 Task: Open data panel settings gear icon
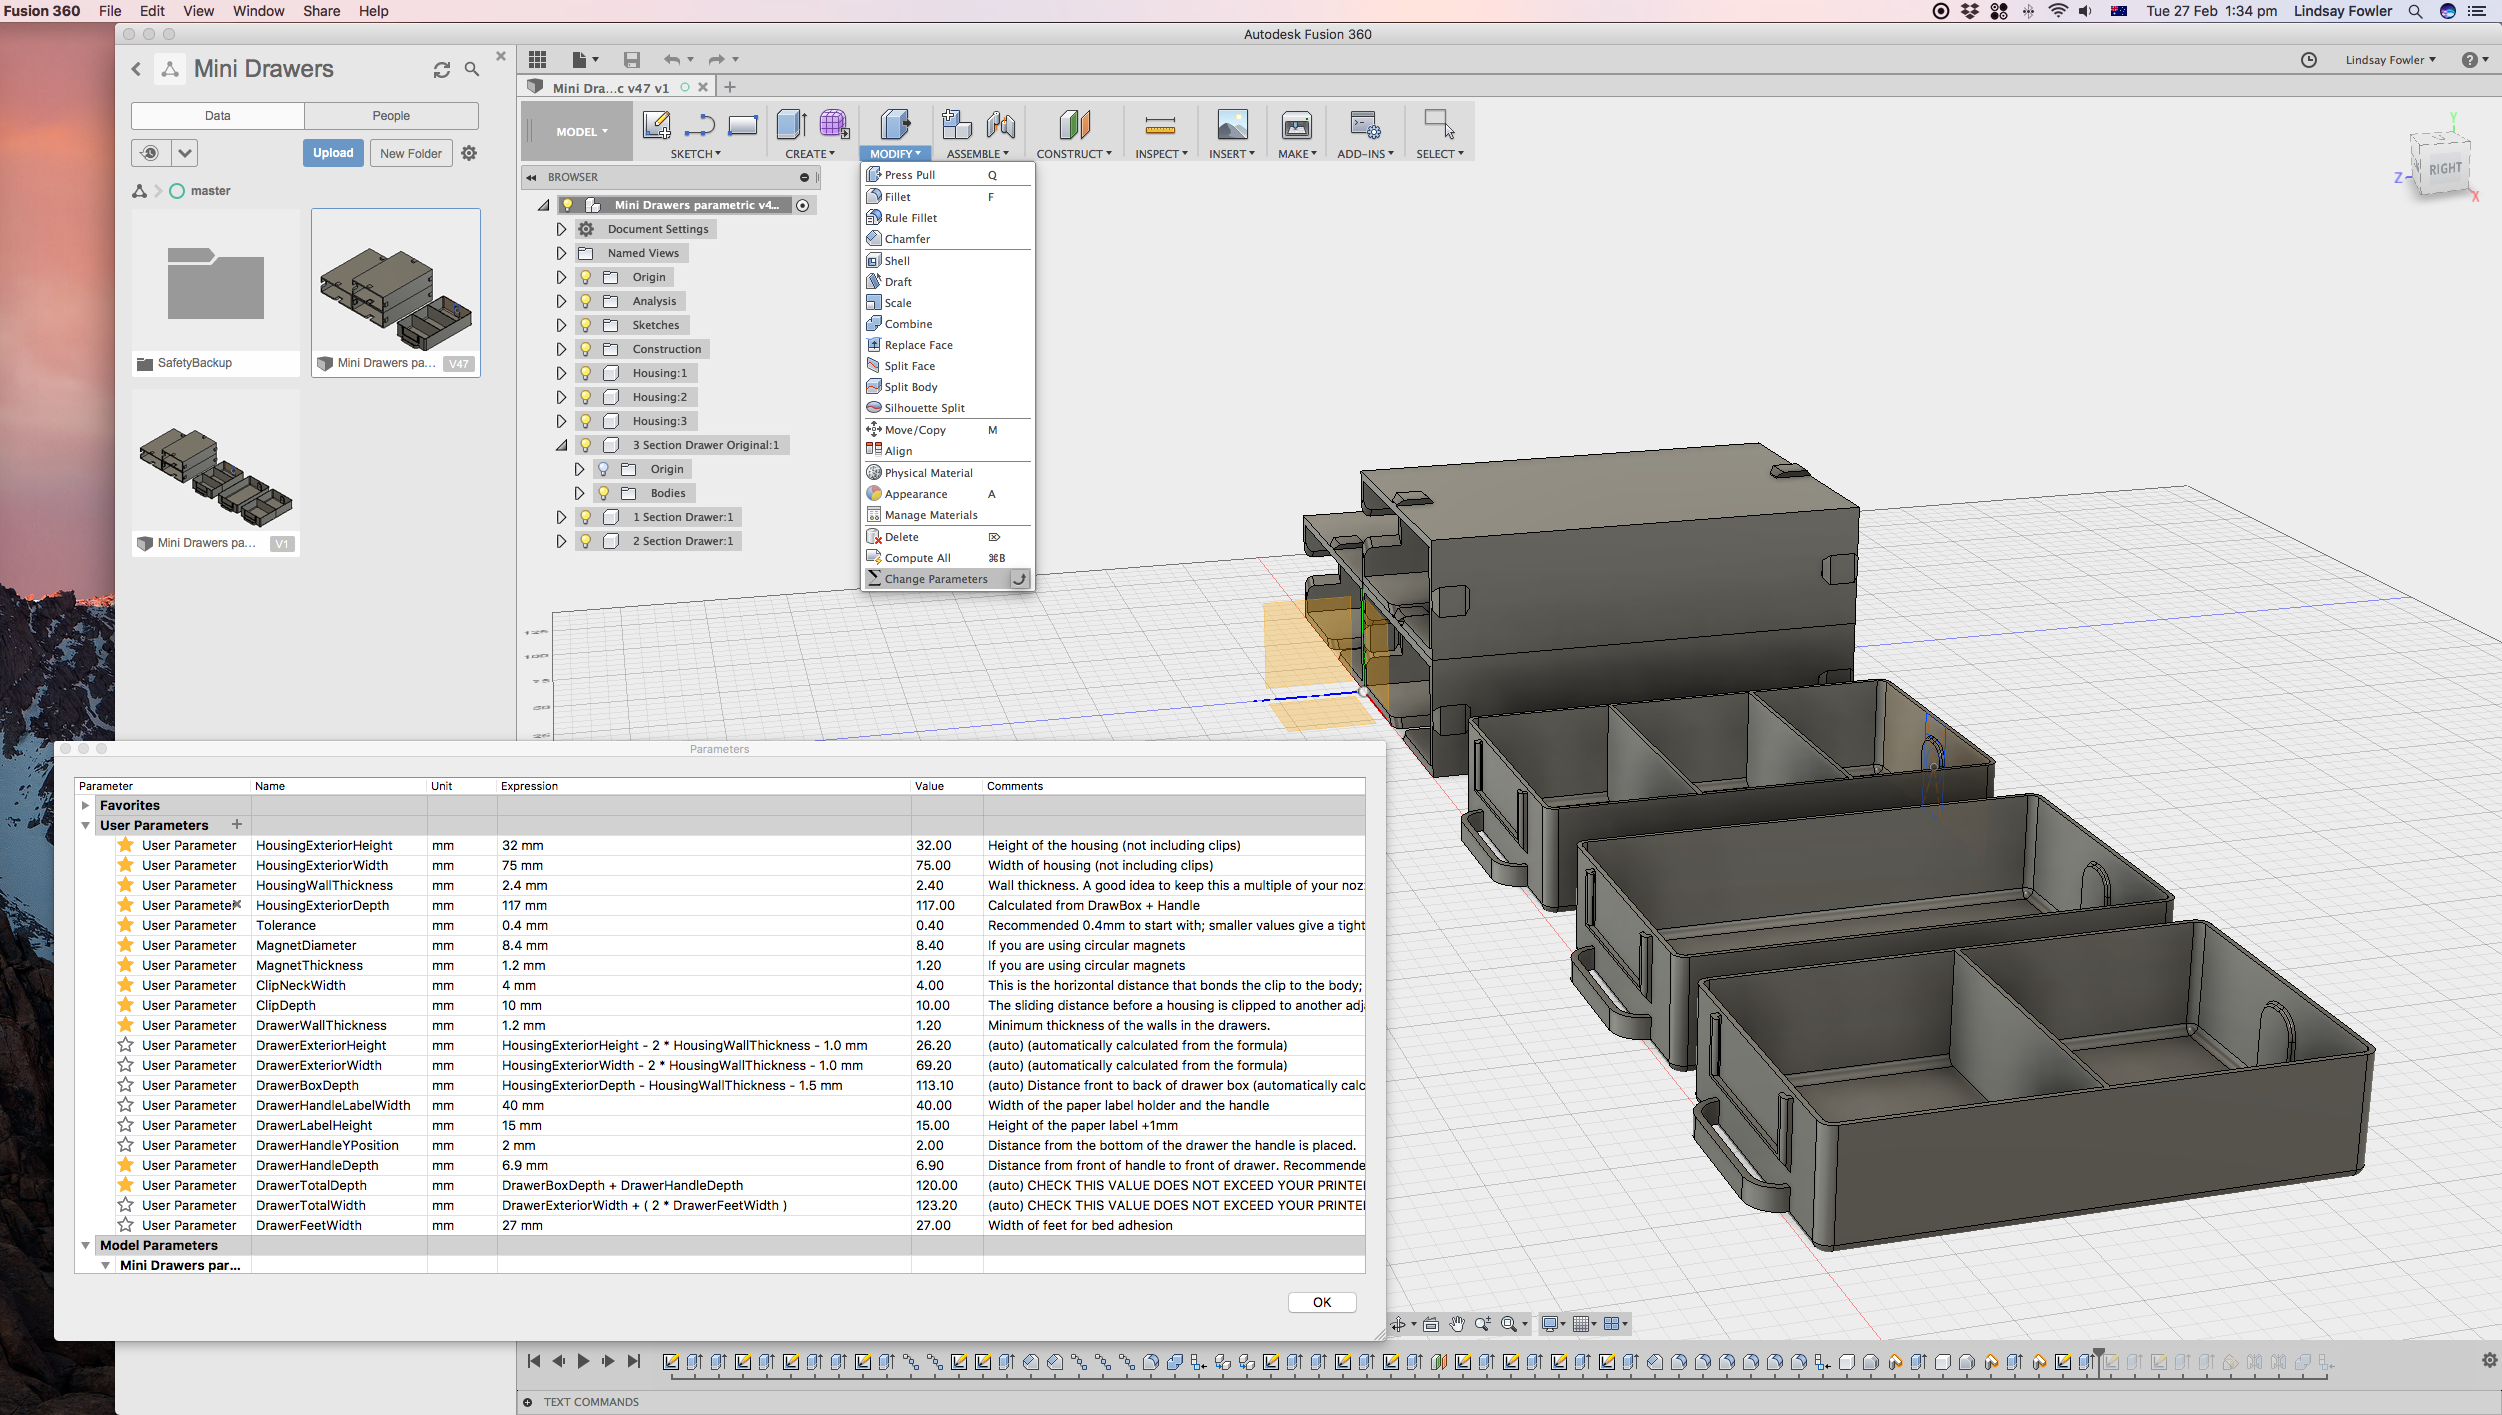(x=469, y=153)
